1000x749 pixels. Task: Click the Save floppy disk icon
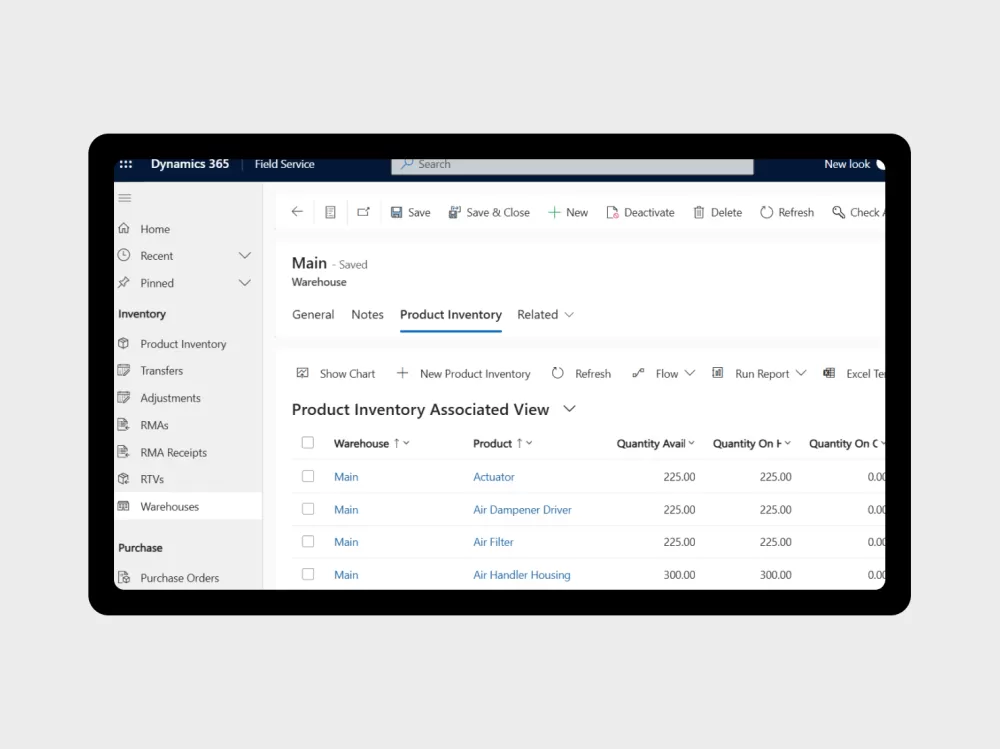click(396, 212)
